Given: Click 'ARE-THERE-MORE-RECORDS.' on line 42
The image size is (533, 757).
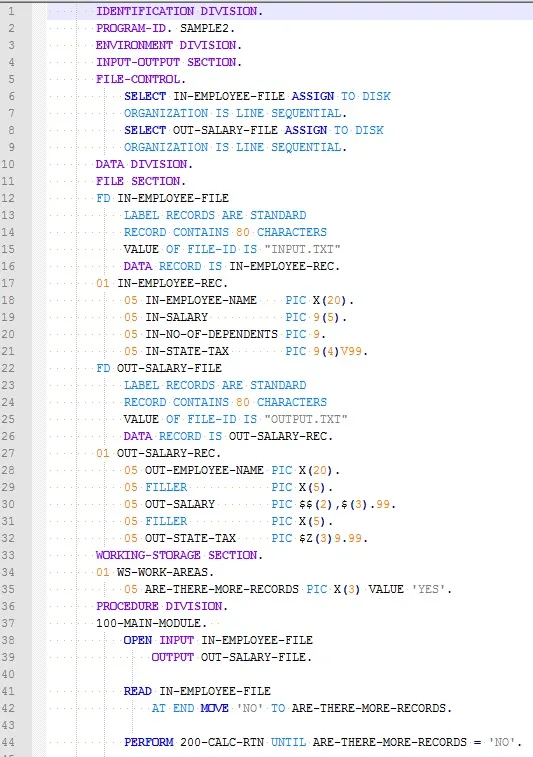Looking at the screenshot, I should (x=372, y=708).
